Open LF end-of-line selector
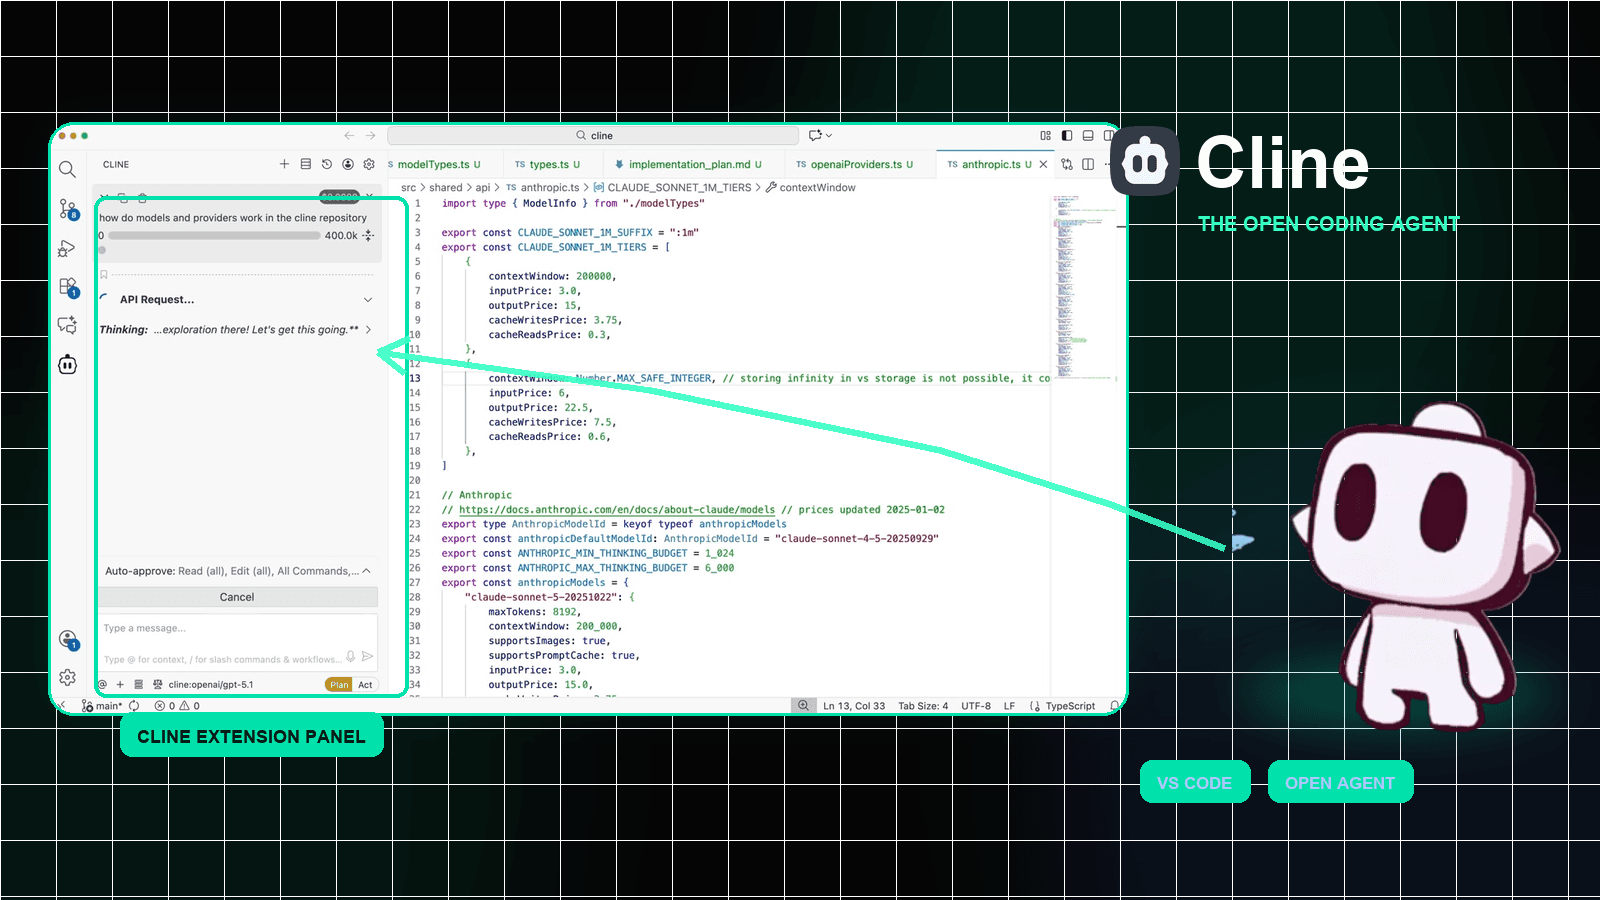The image size is (1600, 900). [1009, 706]
